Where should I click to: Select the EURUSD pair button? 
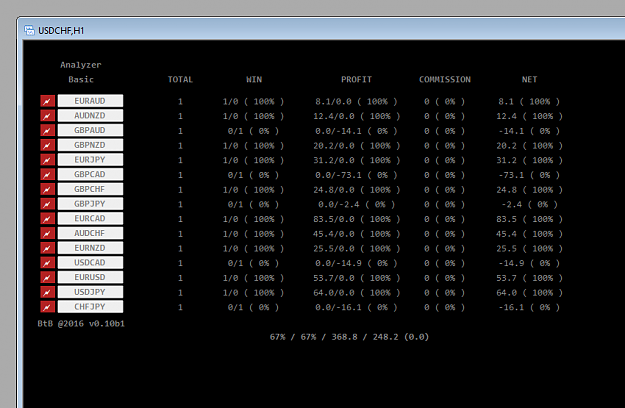coord(90,277)
